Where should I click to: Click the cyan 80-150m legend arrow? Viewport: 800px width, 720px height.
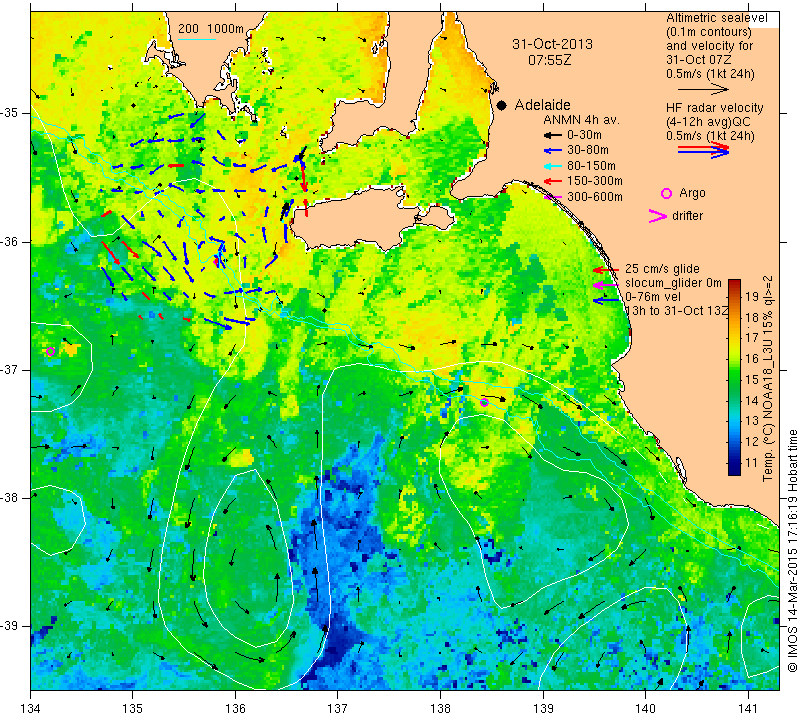coord(553,166)
